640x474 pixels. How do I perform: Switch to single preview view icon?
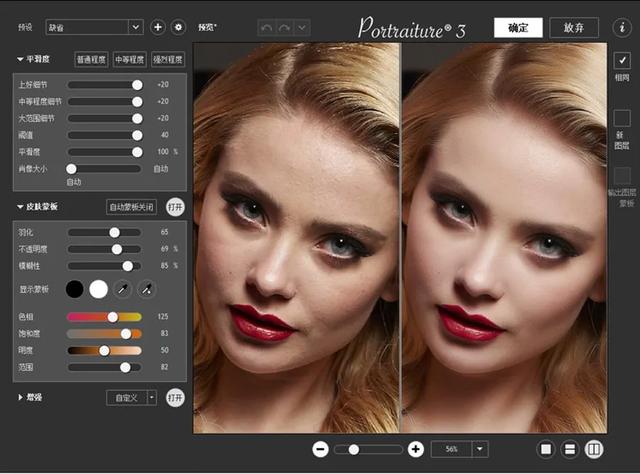[546, 450]
